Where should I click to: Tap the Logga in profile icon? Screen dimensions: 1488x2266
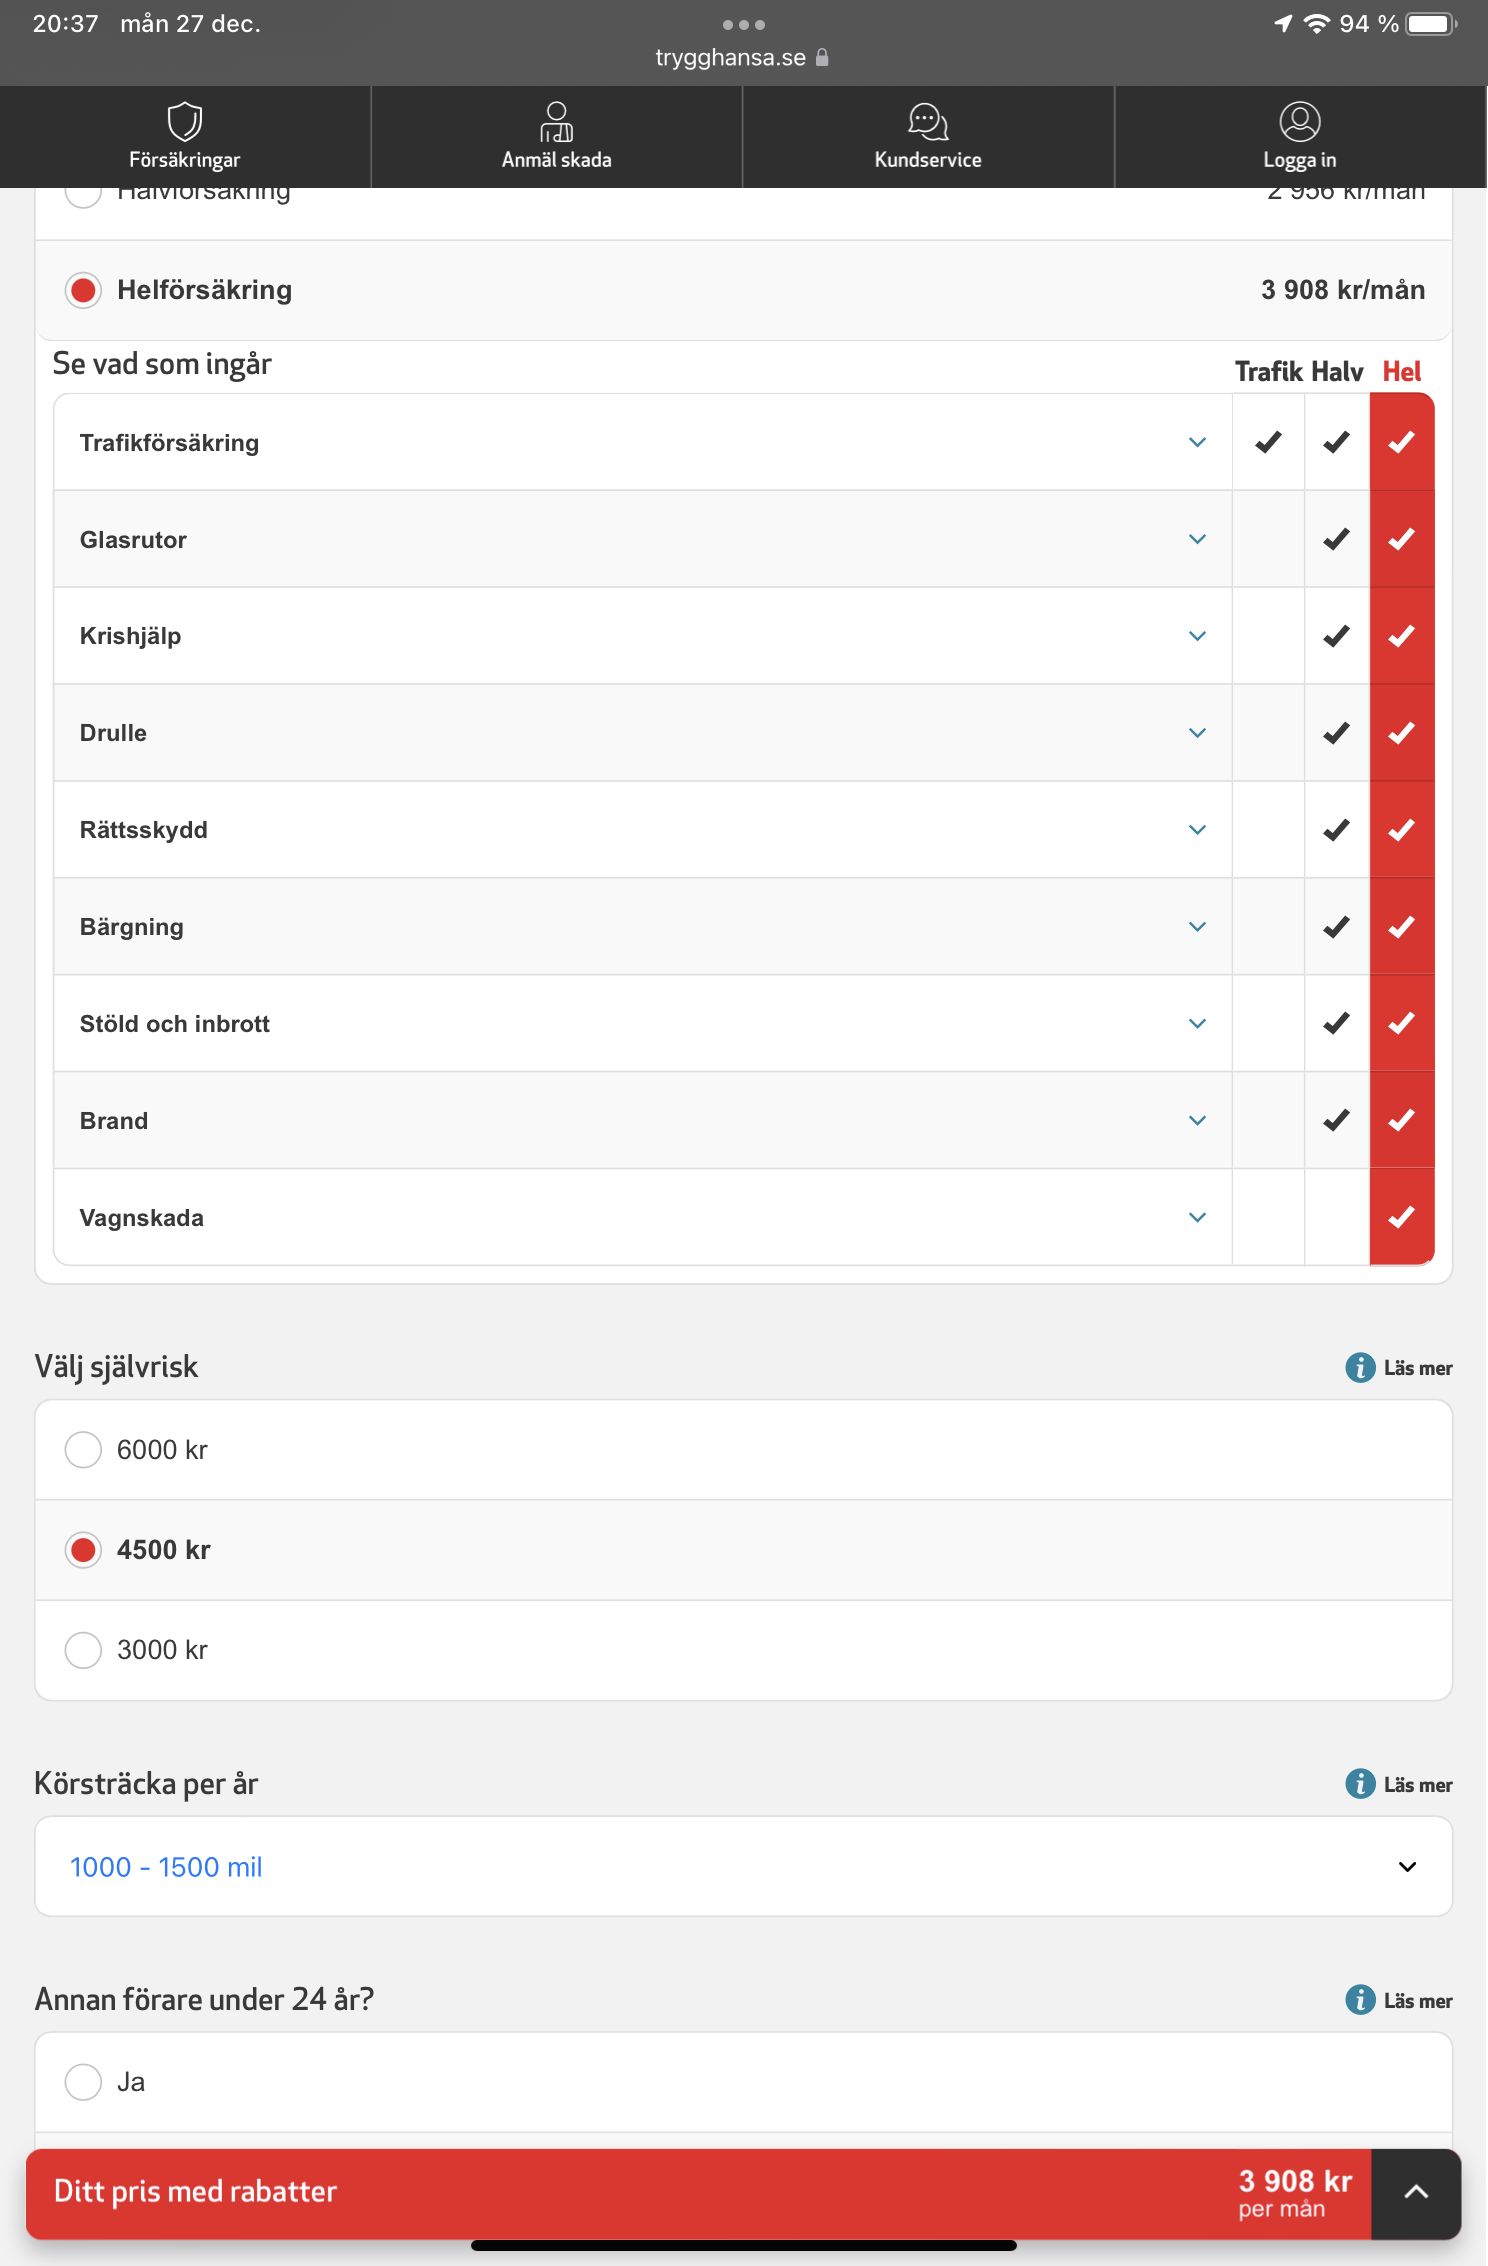[1300, 121]
